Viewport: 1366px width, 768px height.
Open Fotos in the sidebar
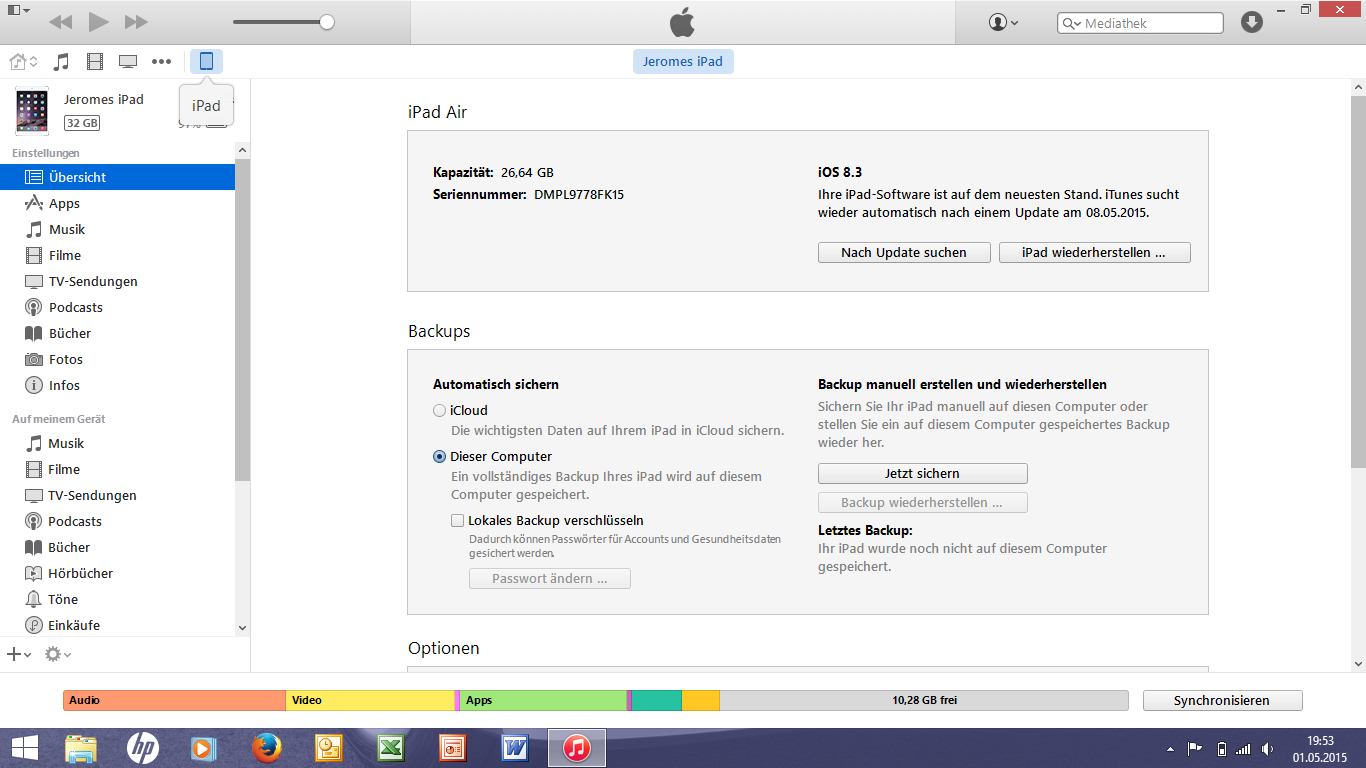click(x=118, y=359)
